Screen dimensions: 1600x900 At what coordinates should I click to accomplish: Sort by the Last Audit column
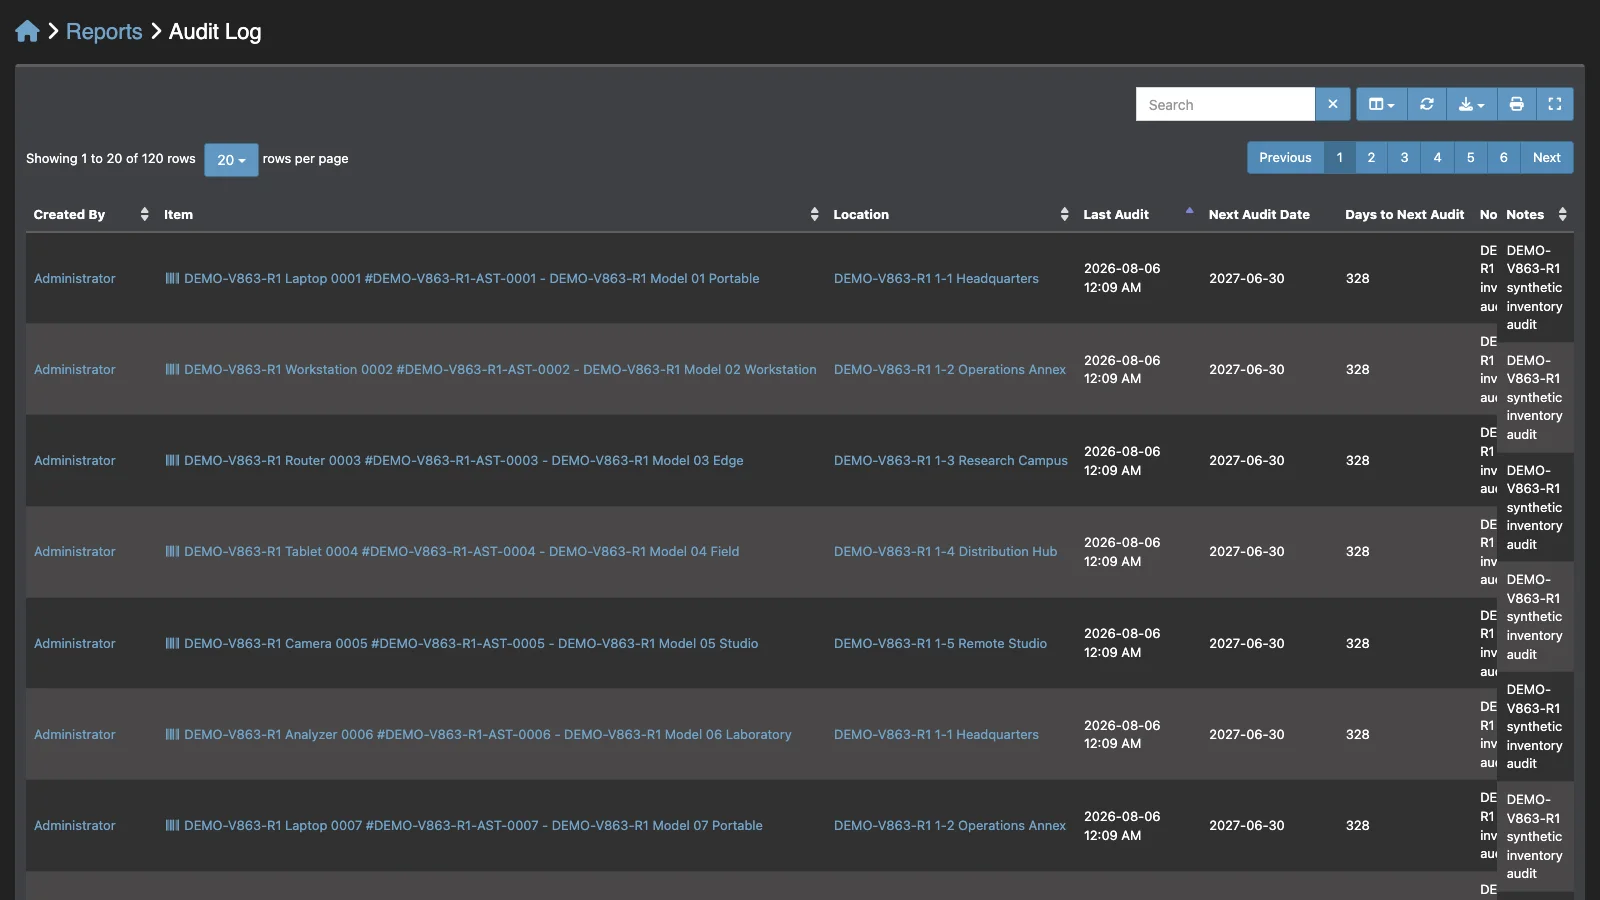pos(1138,214)
